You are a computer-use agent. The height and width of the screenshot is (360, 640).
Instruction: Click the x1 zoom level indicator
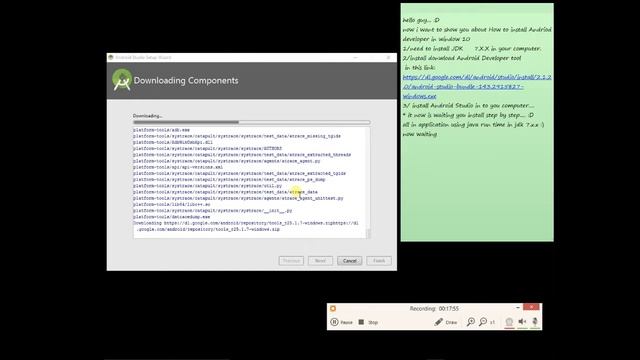pyautogui.click(x=492, y=322)
